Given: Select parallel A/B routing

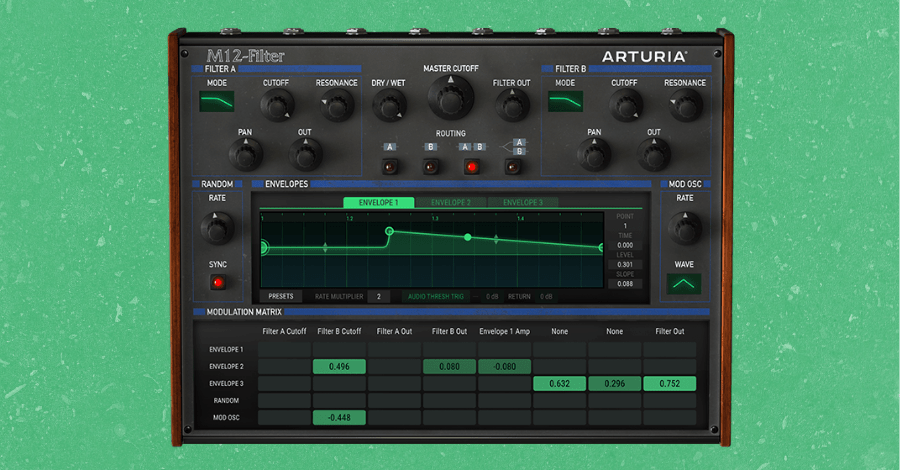Looking at the screenshot, I should 513,167.
